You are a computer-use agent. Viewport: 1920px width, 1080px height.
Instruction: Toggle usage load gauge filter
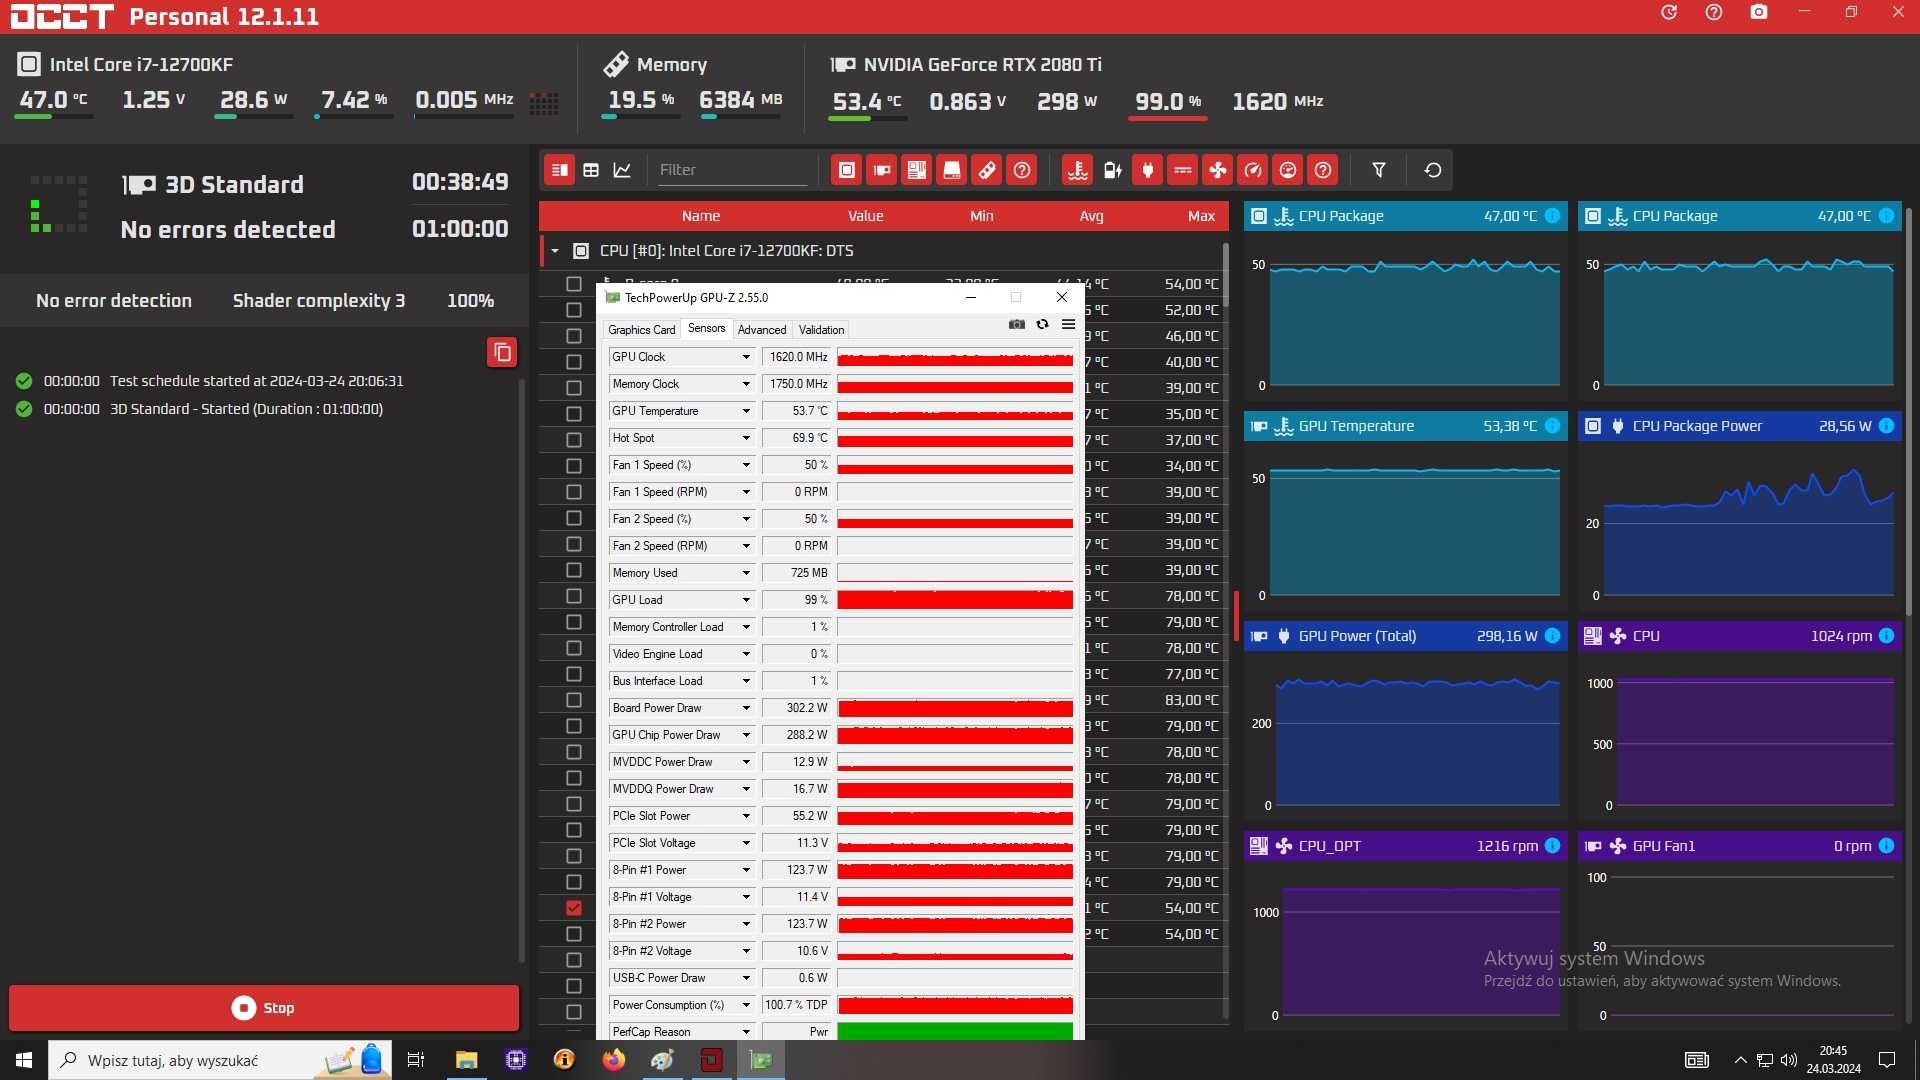1288,170
